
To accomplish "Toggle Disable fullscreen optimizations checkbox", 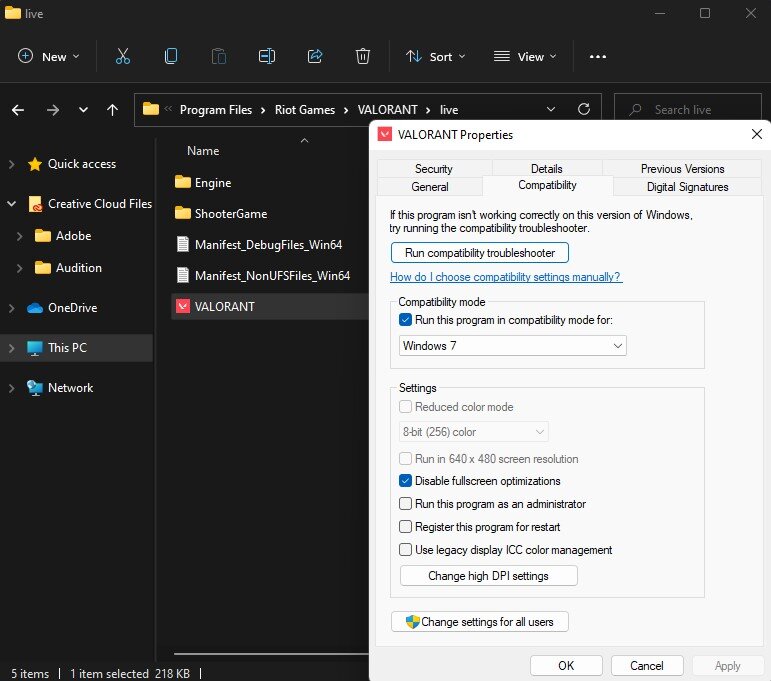I will pyautogui.click(x=405, y=481).
